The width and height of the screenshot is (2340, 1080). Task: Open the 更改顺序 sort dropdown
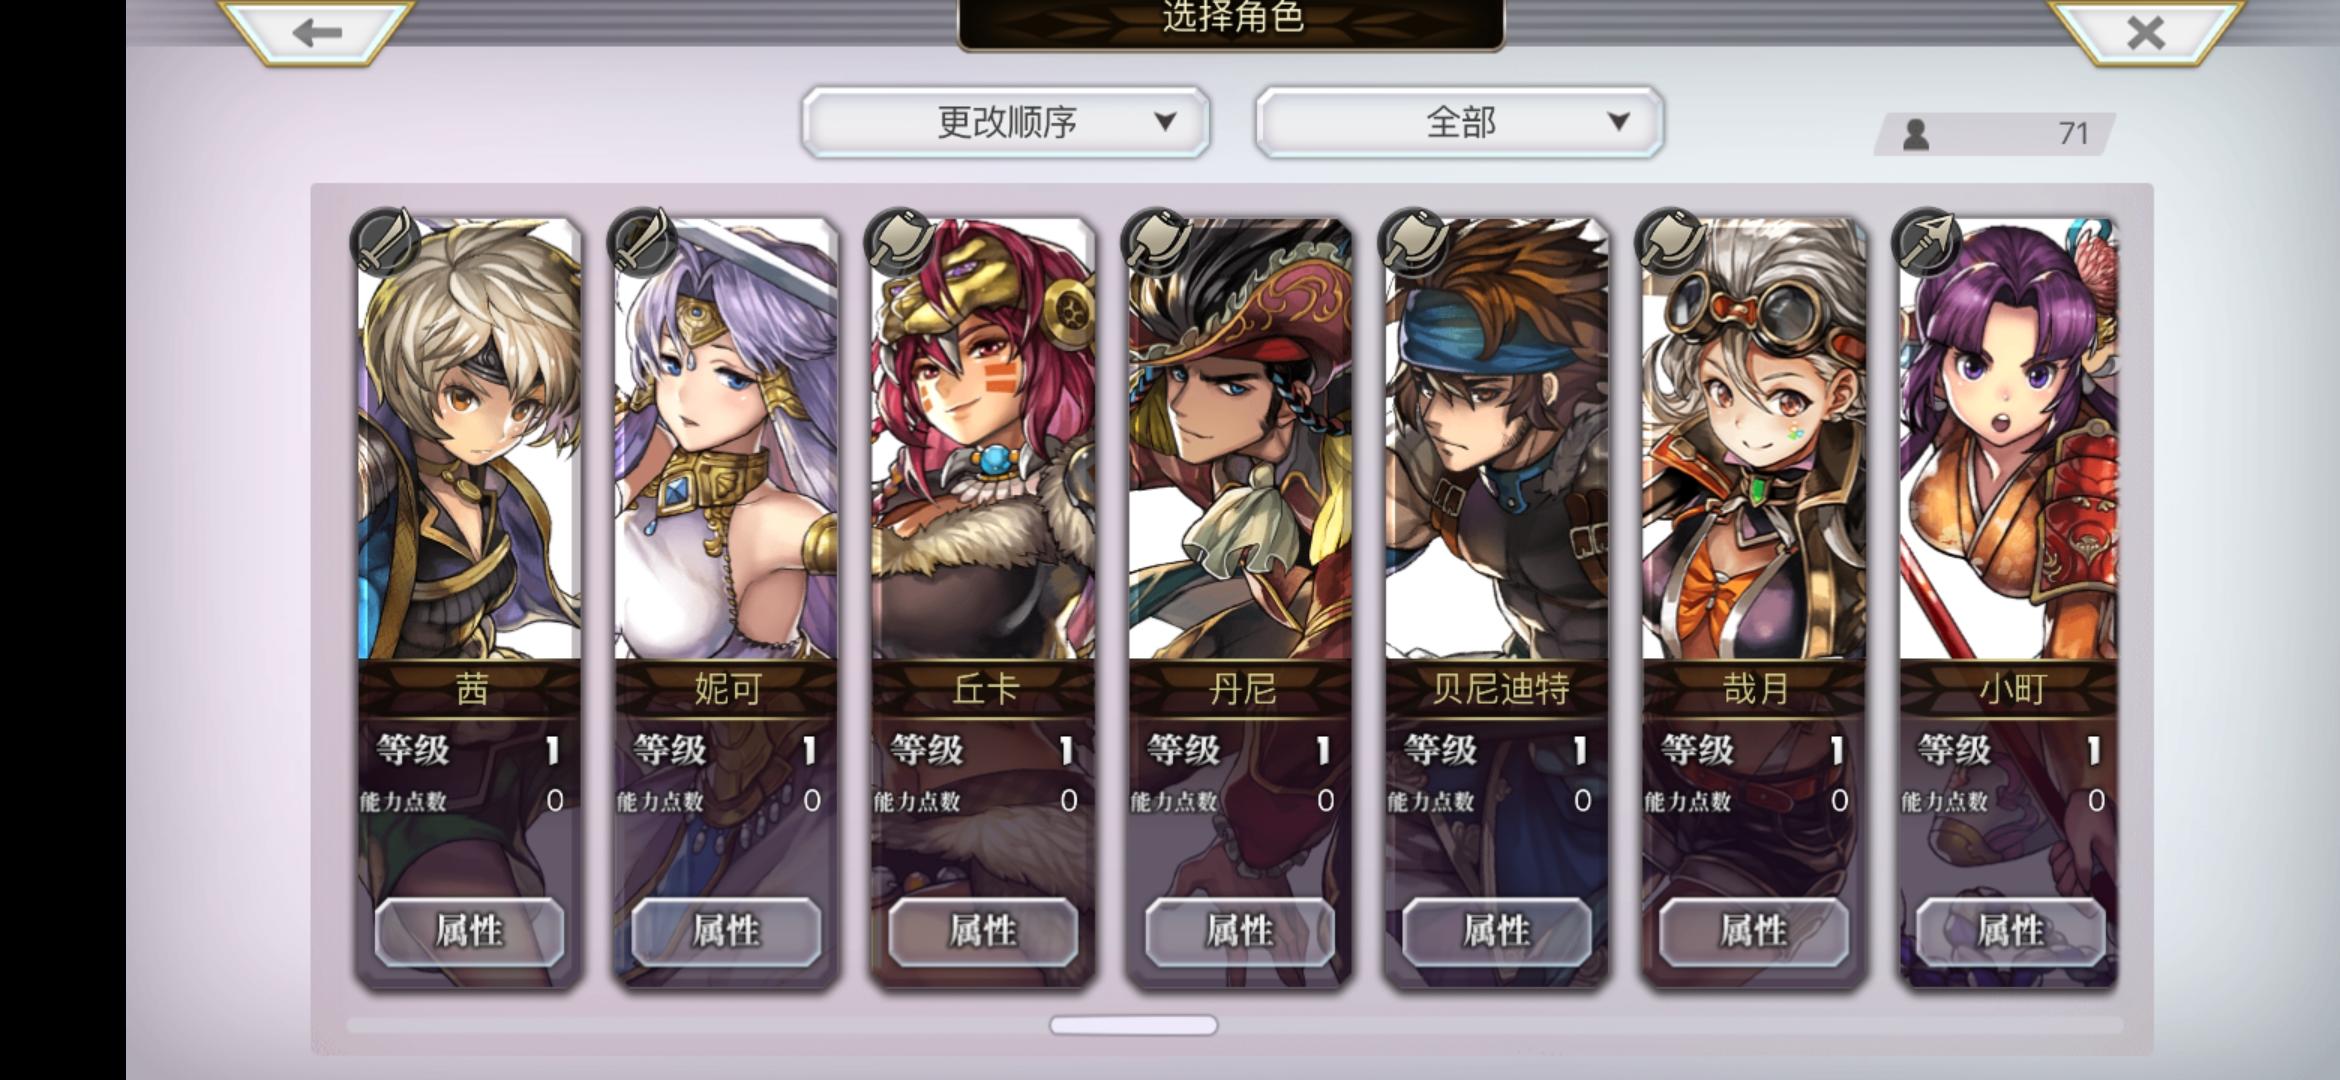[1006, 122]
